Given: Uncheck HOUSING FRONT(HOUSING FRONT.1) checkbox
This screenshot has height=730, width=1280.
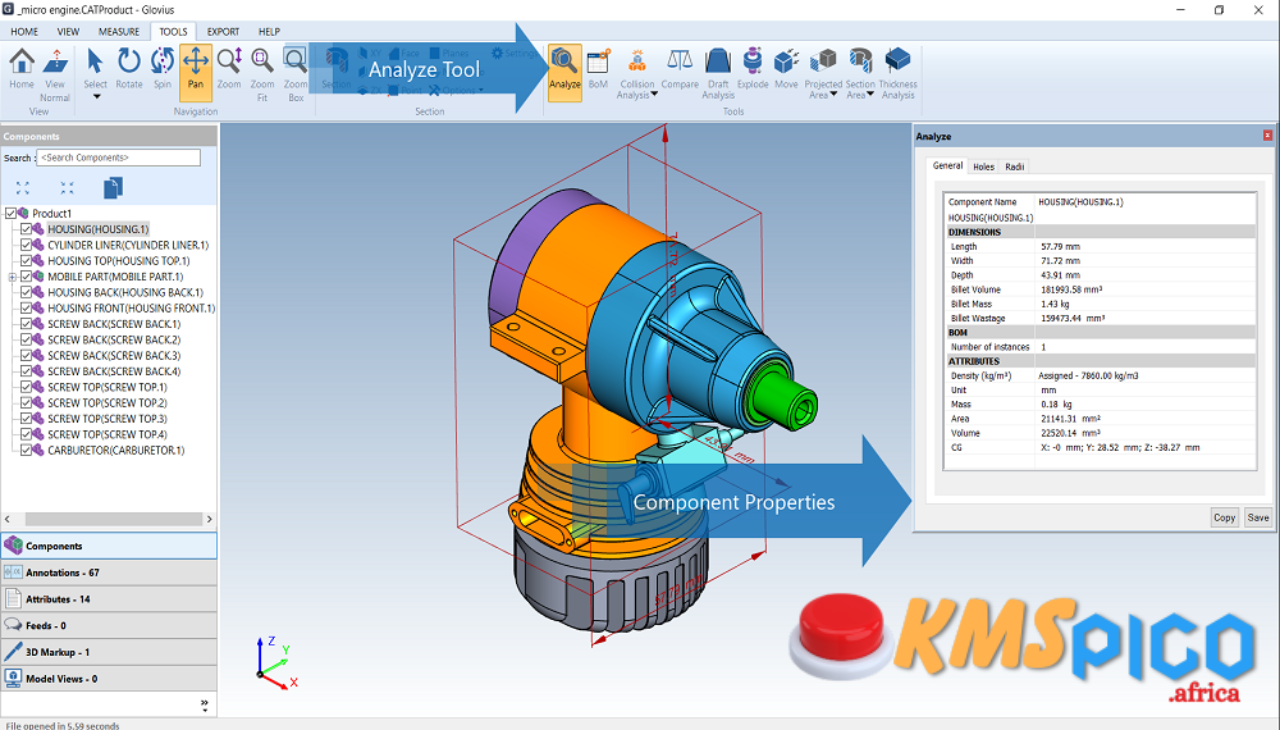Looking at the screenshot, I should [x=26, y=308].
